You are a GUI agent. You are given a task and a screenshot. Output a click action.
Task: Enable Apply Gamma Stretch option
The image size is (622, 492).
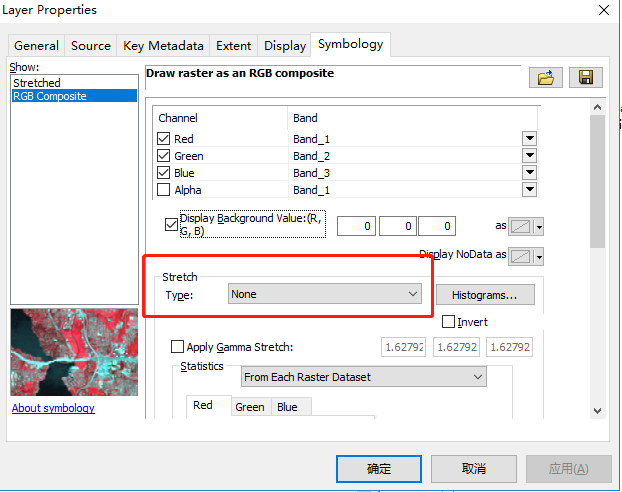tap(178, 347)
